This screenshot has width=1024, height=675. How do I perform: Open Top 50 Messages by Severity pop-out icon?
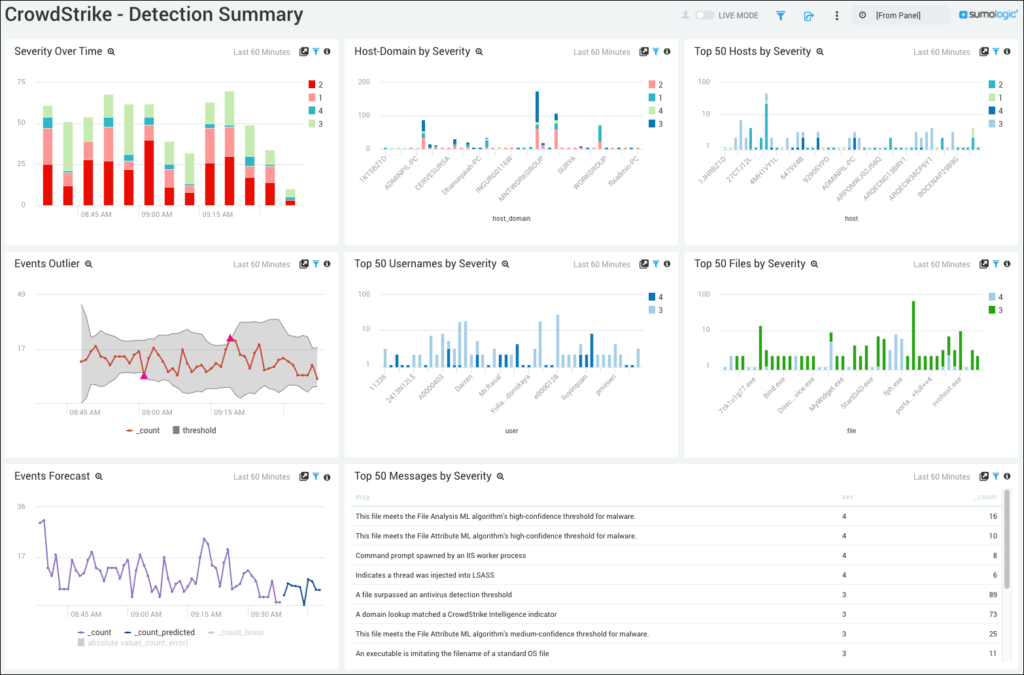tap(984, 477)
